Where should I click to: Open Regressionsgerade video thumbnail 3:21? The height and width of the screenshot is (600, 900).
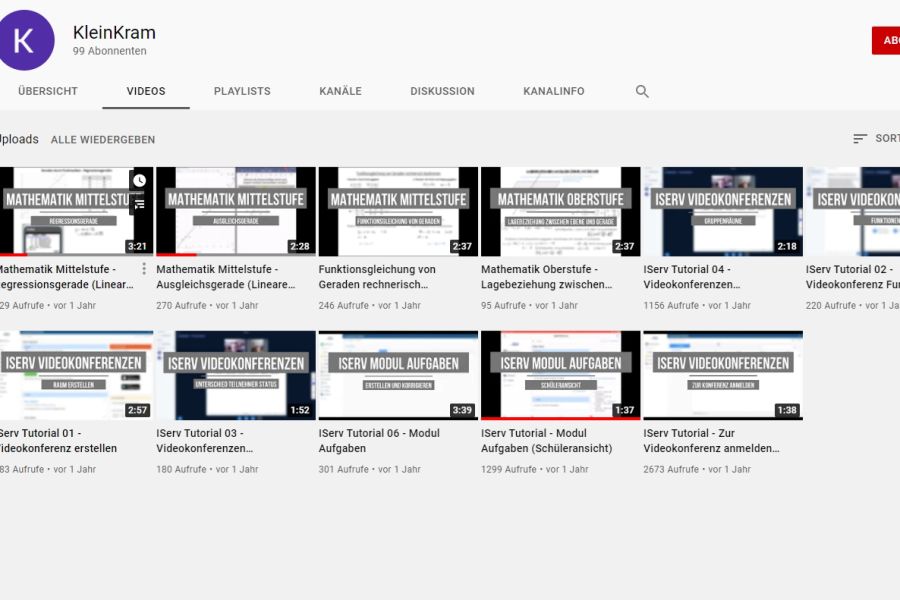coord(76,211)
